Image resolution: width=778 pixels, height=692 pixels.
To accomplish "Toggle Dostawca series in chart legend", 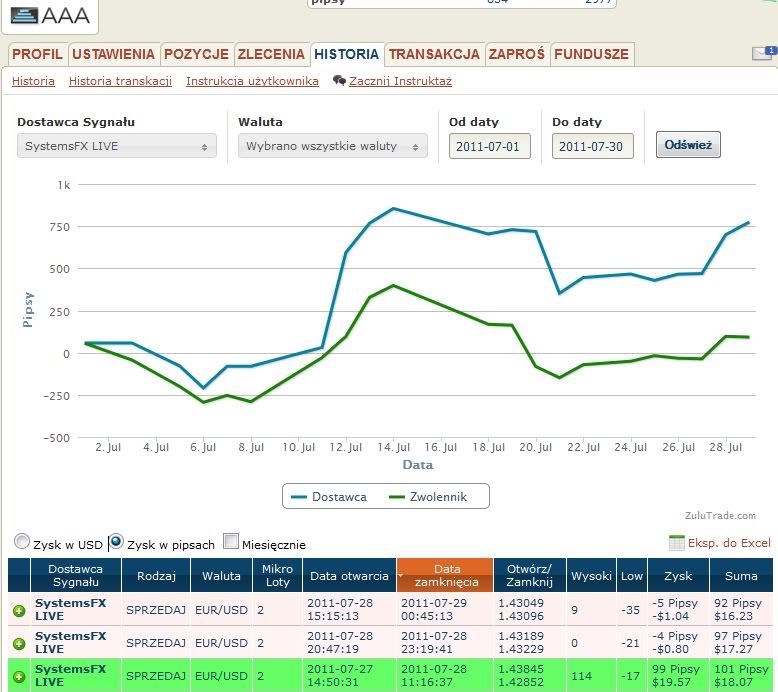I will [328, 497].
